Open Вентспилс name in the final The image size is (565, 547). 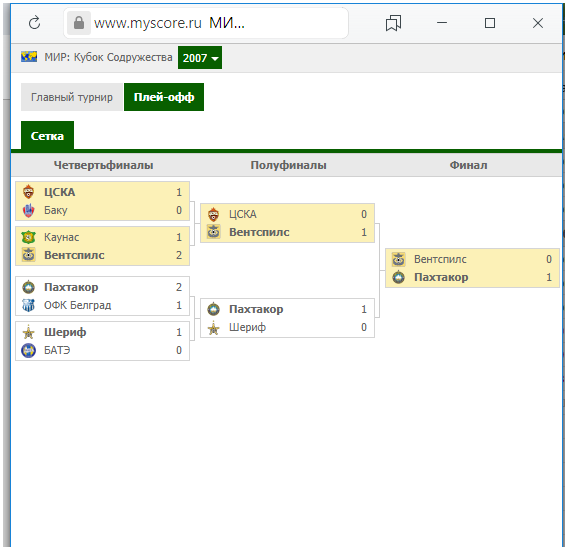pos(440,259)
